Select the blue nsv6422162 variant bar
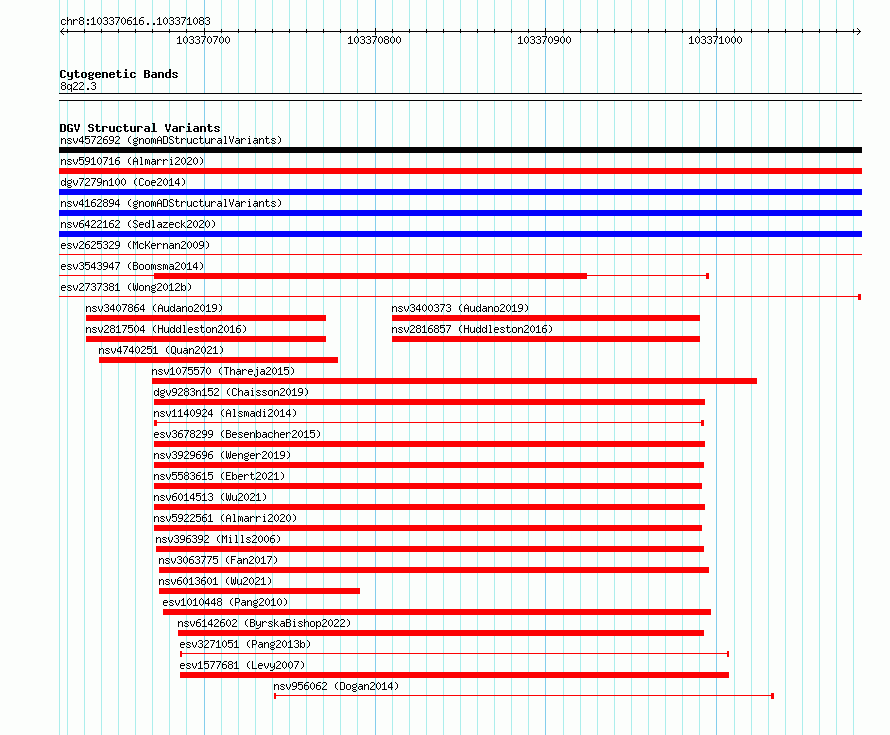This screenshot has width=890, height=735. (460, 234)
